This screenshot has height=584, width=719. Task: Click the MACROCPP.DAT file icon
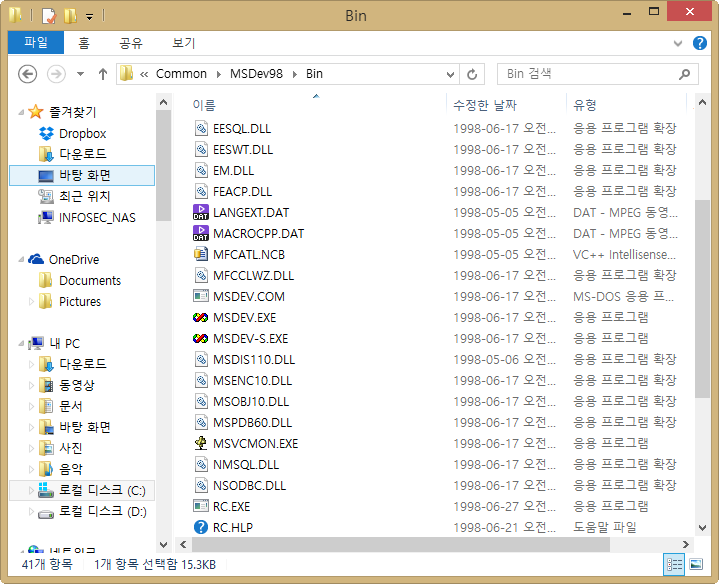coord(201,233)
